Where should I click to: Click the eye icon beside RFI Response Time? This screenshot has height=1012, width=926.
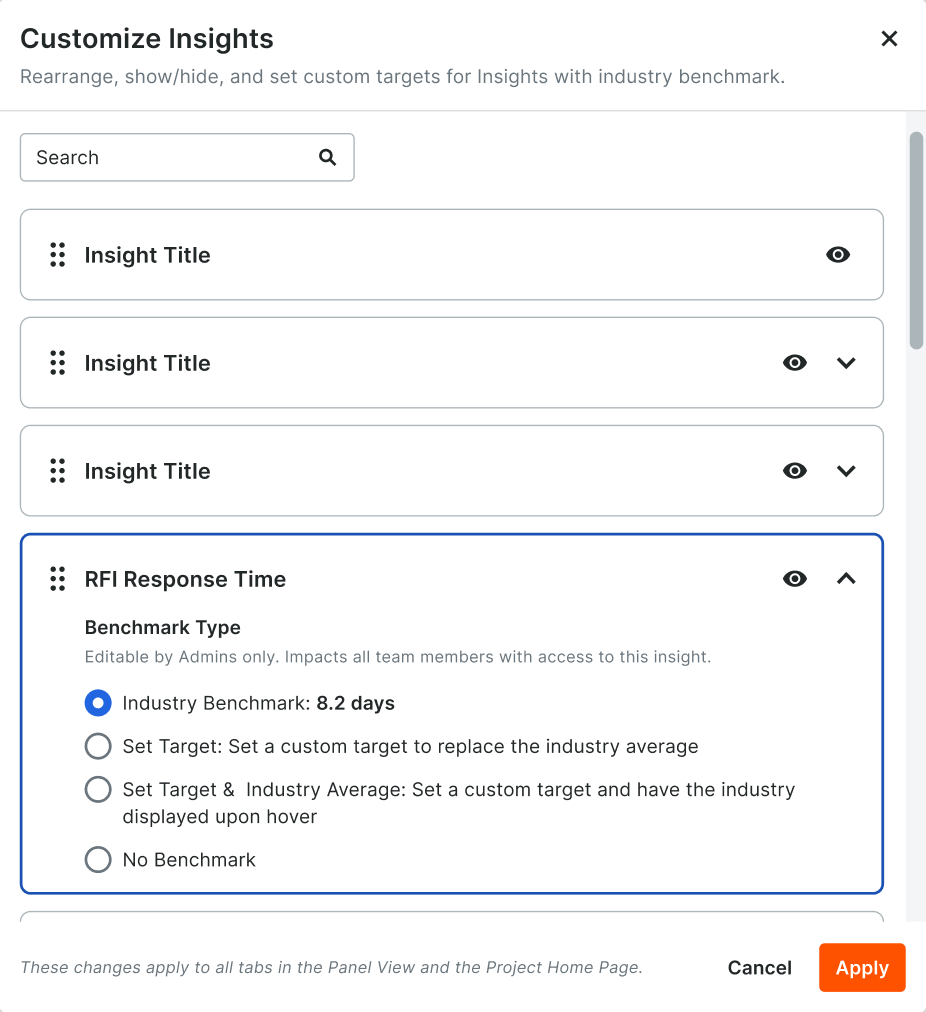coord(795,579)
